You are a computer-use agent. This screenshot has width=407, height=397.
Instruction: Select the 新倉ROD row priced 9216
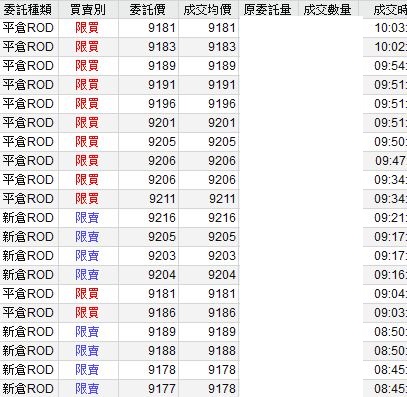point(203,218)
